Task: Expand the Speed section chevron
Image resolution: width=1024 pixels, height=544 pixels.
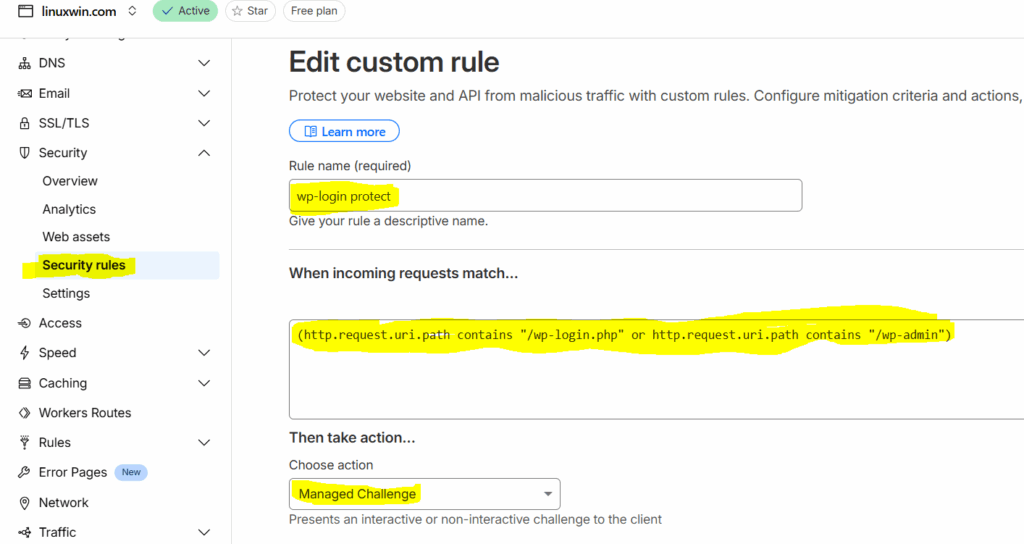Action: tap(204, 353)
